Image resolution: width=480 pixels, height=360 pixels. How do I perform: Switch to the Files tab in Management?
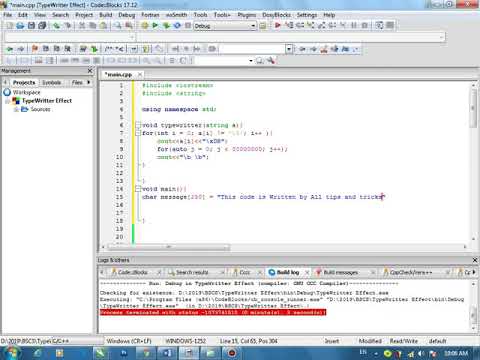77,82
